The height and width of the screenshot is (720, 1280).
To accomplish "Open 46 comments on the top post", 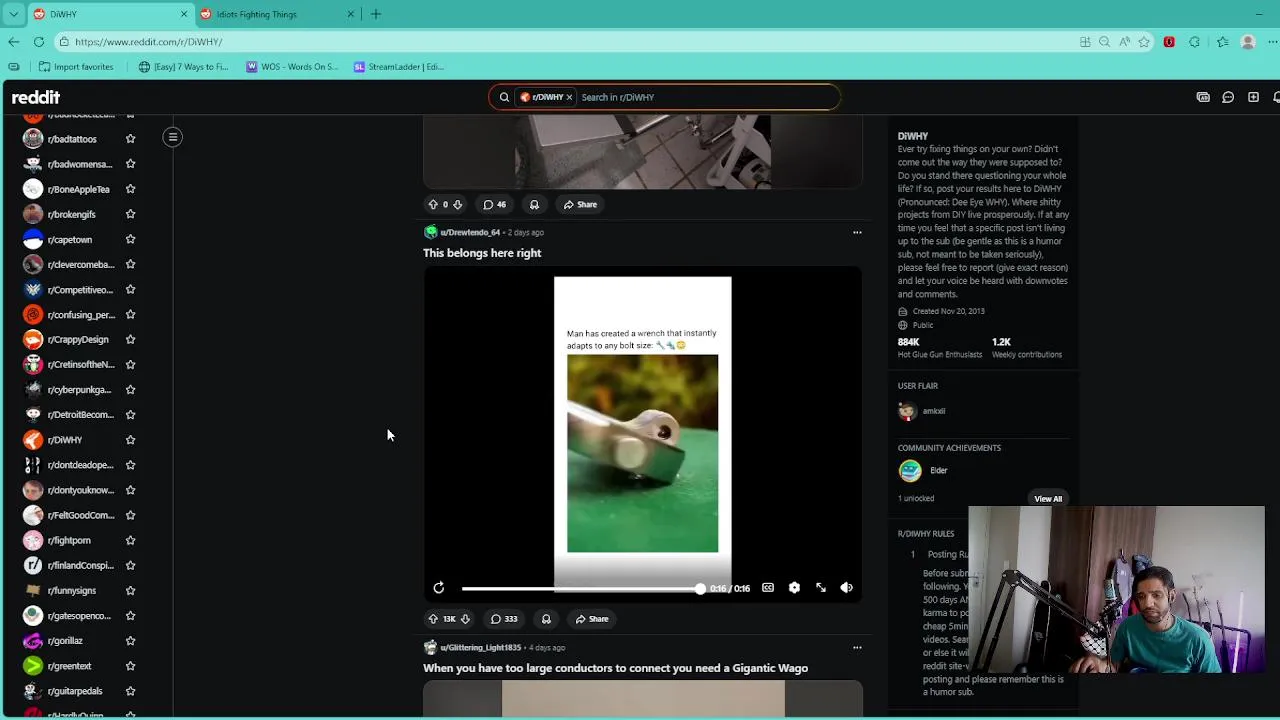I will click(494, 205).
